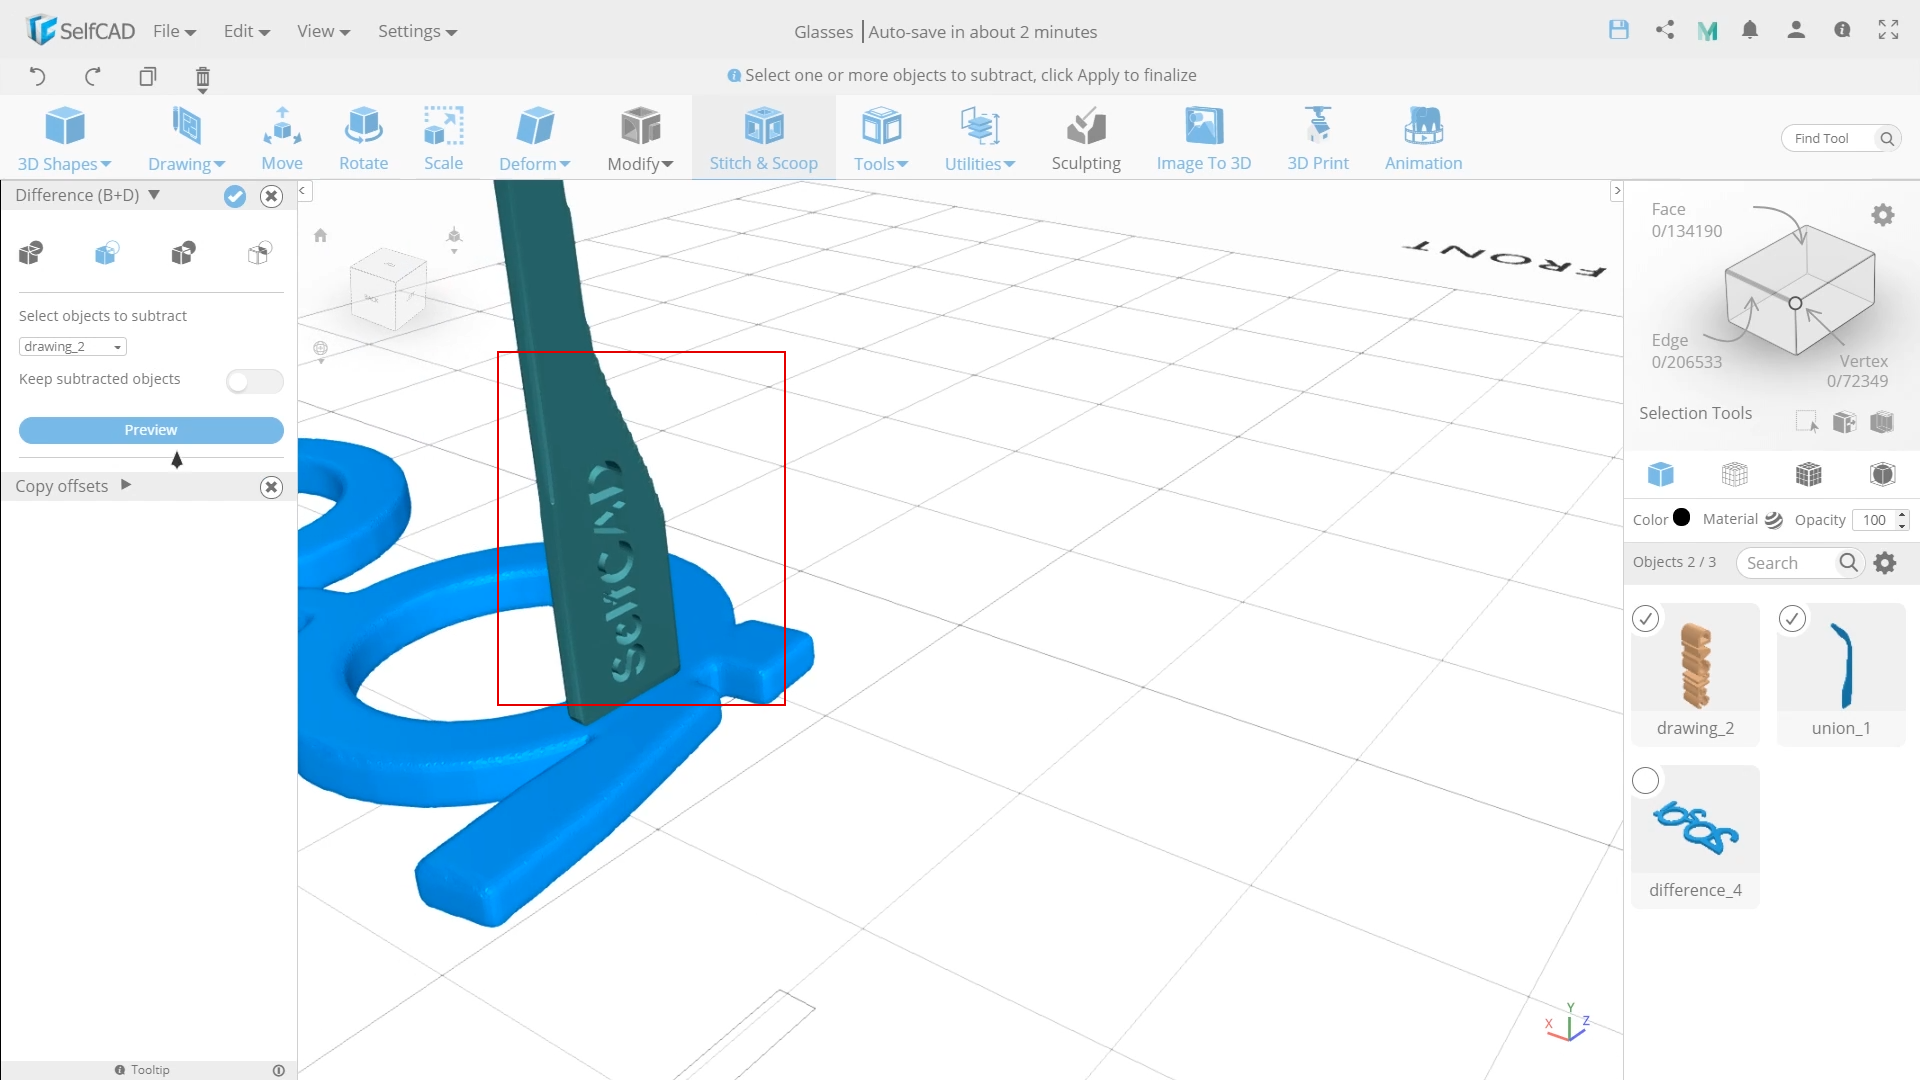
Task: Open the black Color swatch
Action: 1682,518
